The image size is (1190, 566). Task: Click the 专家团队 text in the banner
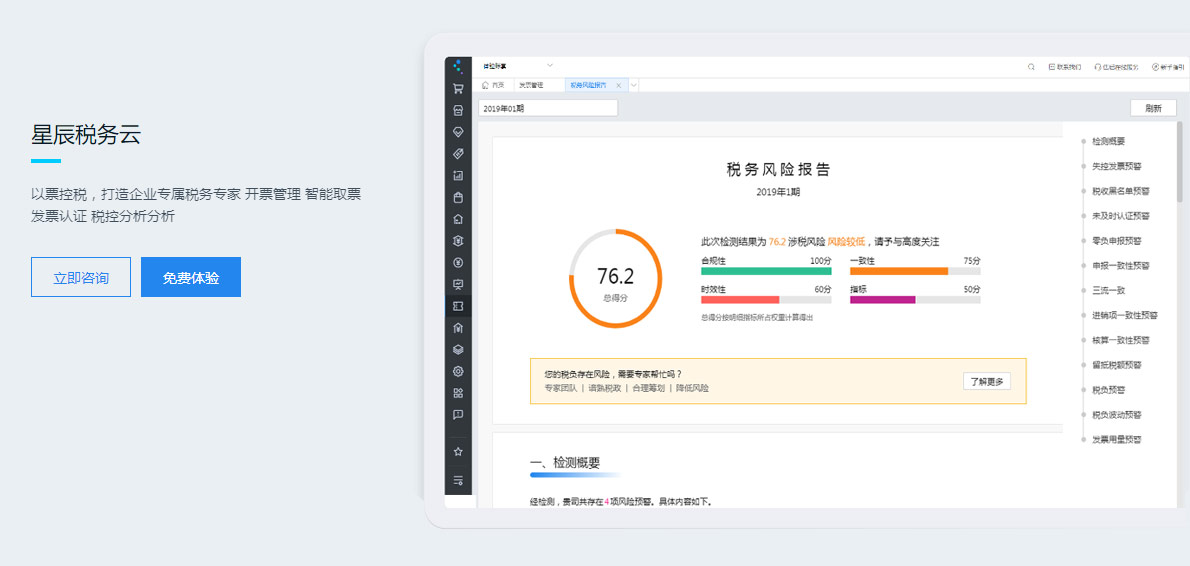click(561, 388)
